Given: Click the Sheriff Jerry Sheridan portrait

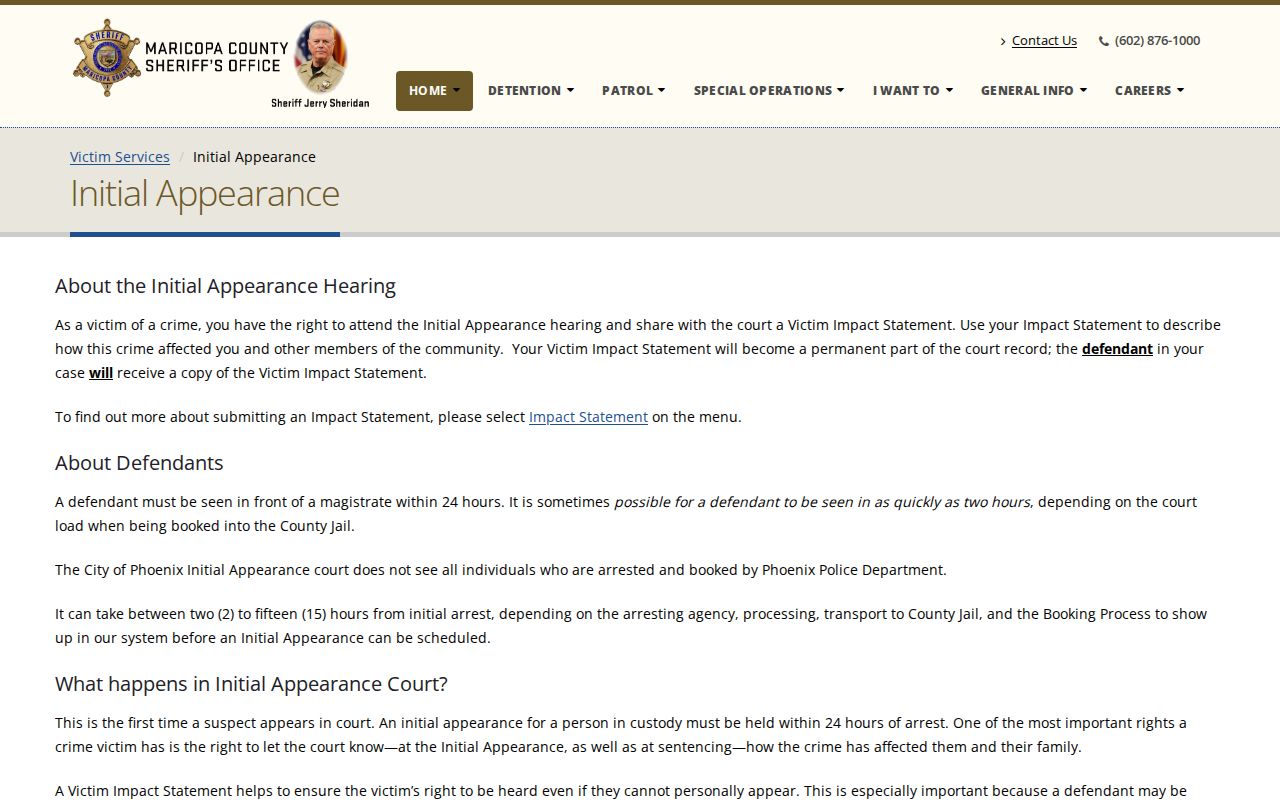Looking at the screenshot, I should coord(320,58).
